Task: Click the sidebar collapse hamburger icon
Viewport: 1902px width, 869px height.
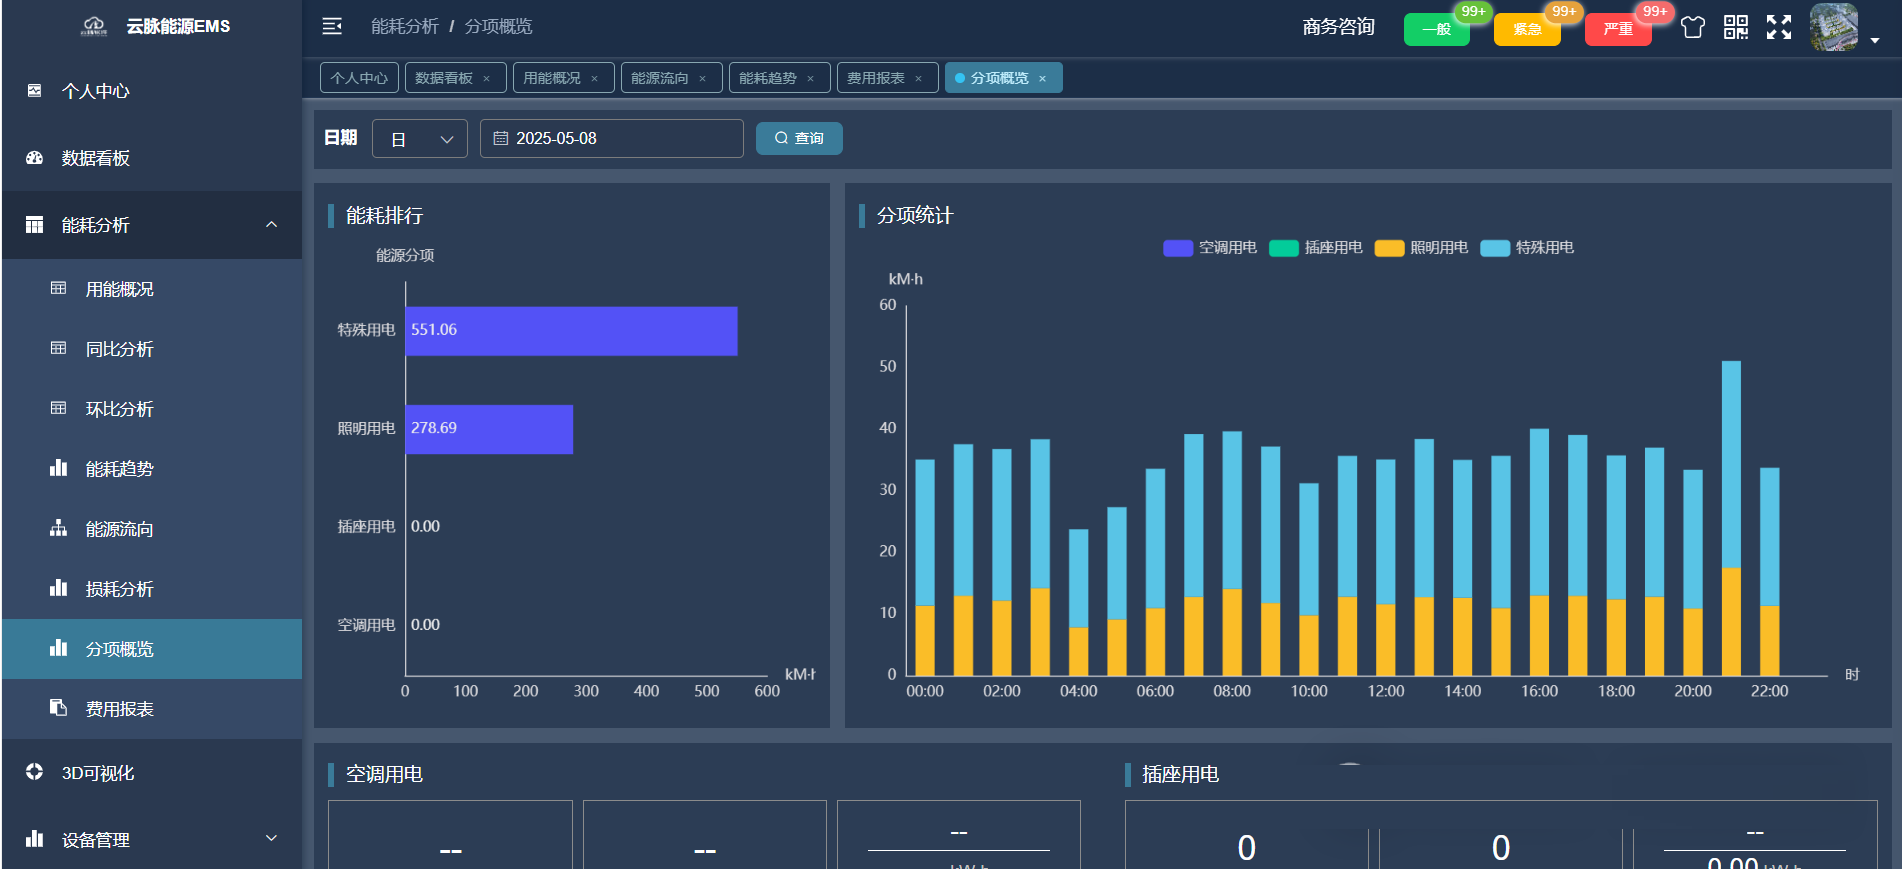Action: (x=332, y=26)
